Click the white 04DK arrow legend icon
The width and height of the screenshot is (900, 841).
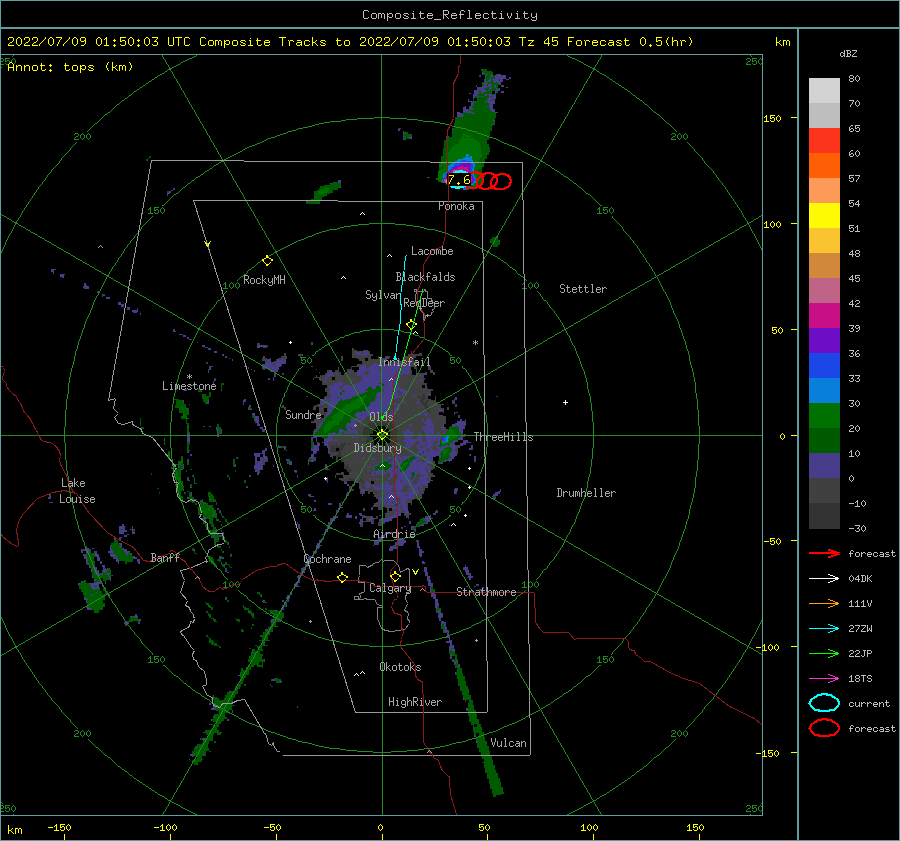pos(824,579)
